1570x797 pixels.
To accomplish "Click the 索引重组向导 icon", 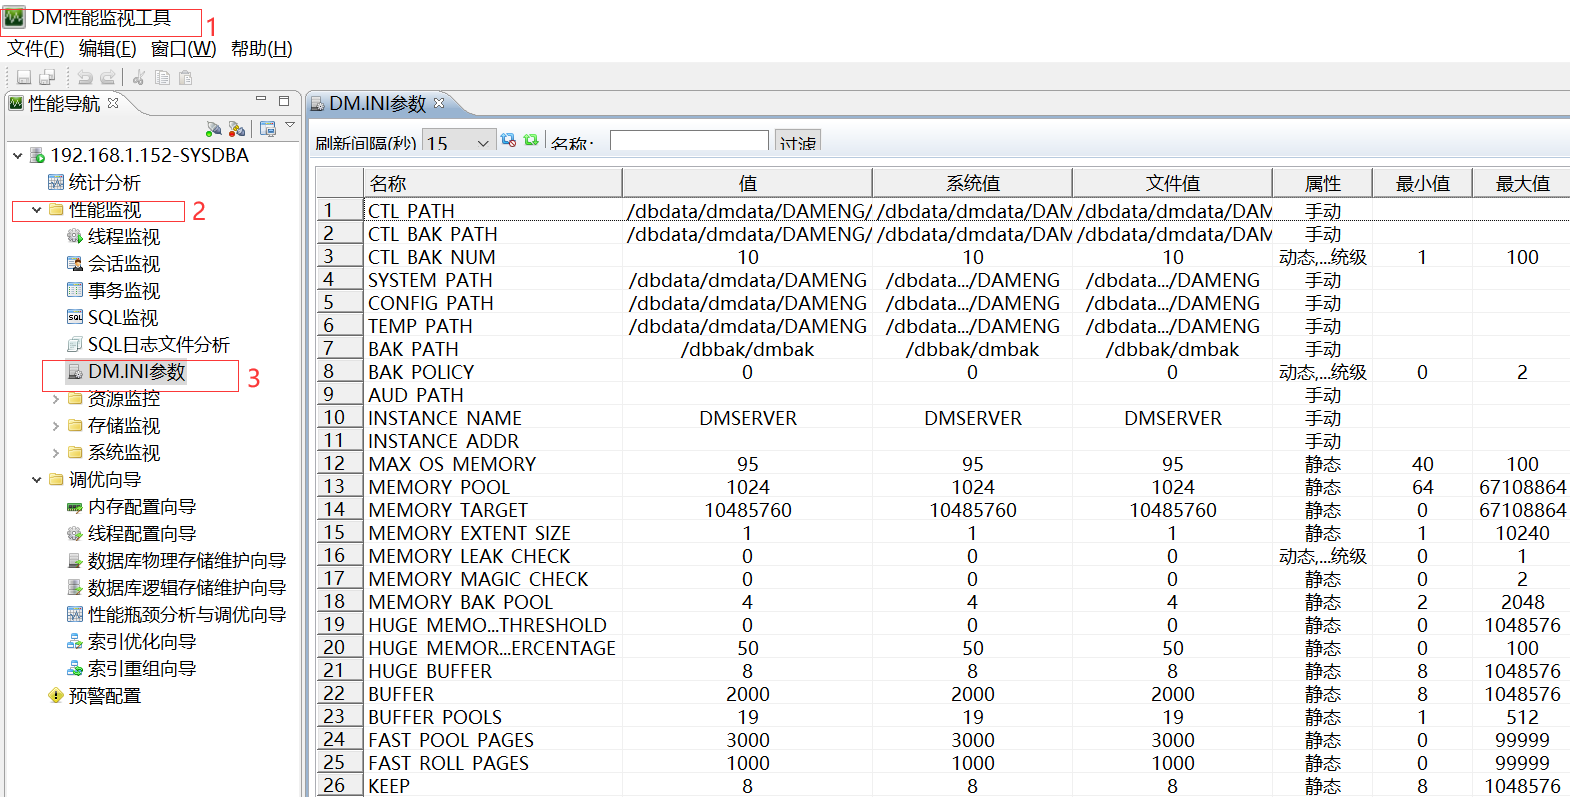I will pos(75,669).
